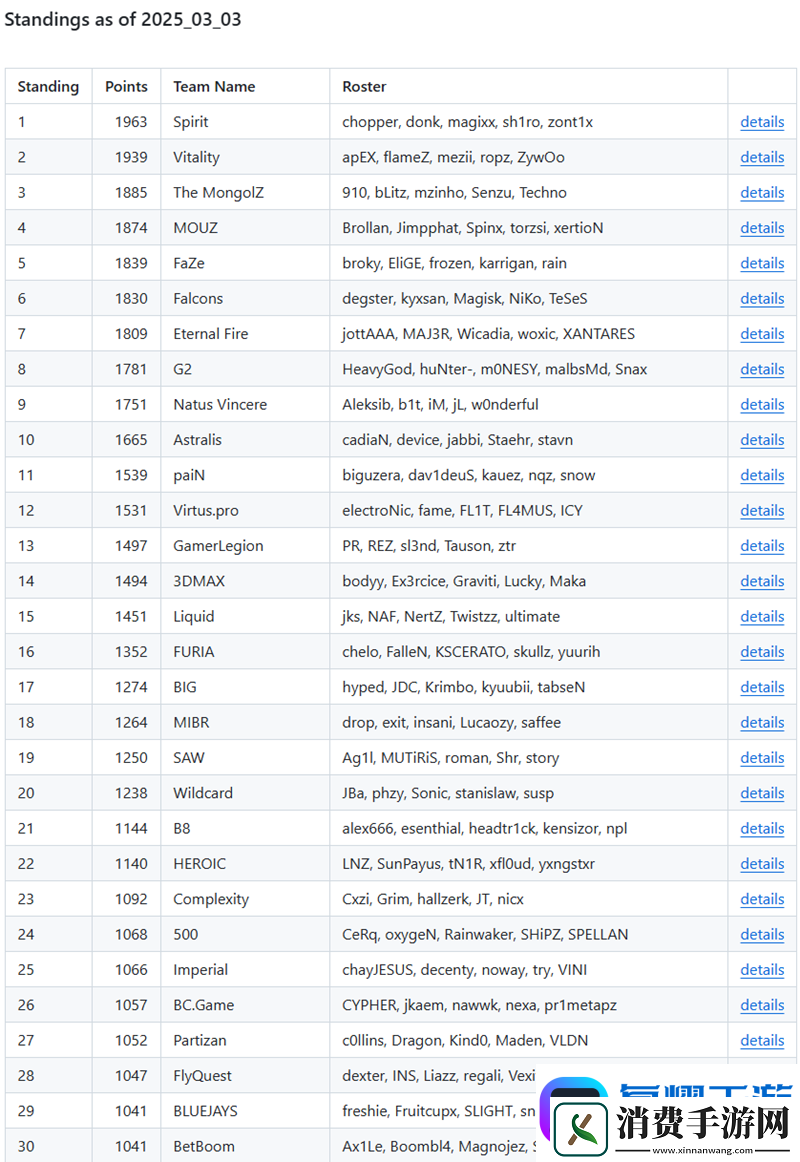Open details link for Wildcard
The image size is (800, 1162).
pyautogui.click(x=761, y=793)
